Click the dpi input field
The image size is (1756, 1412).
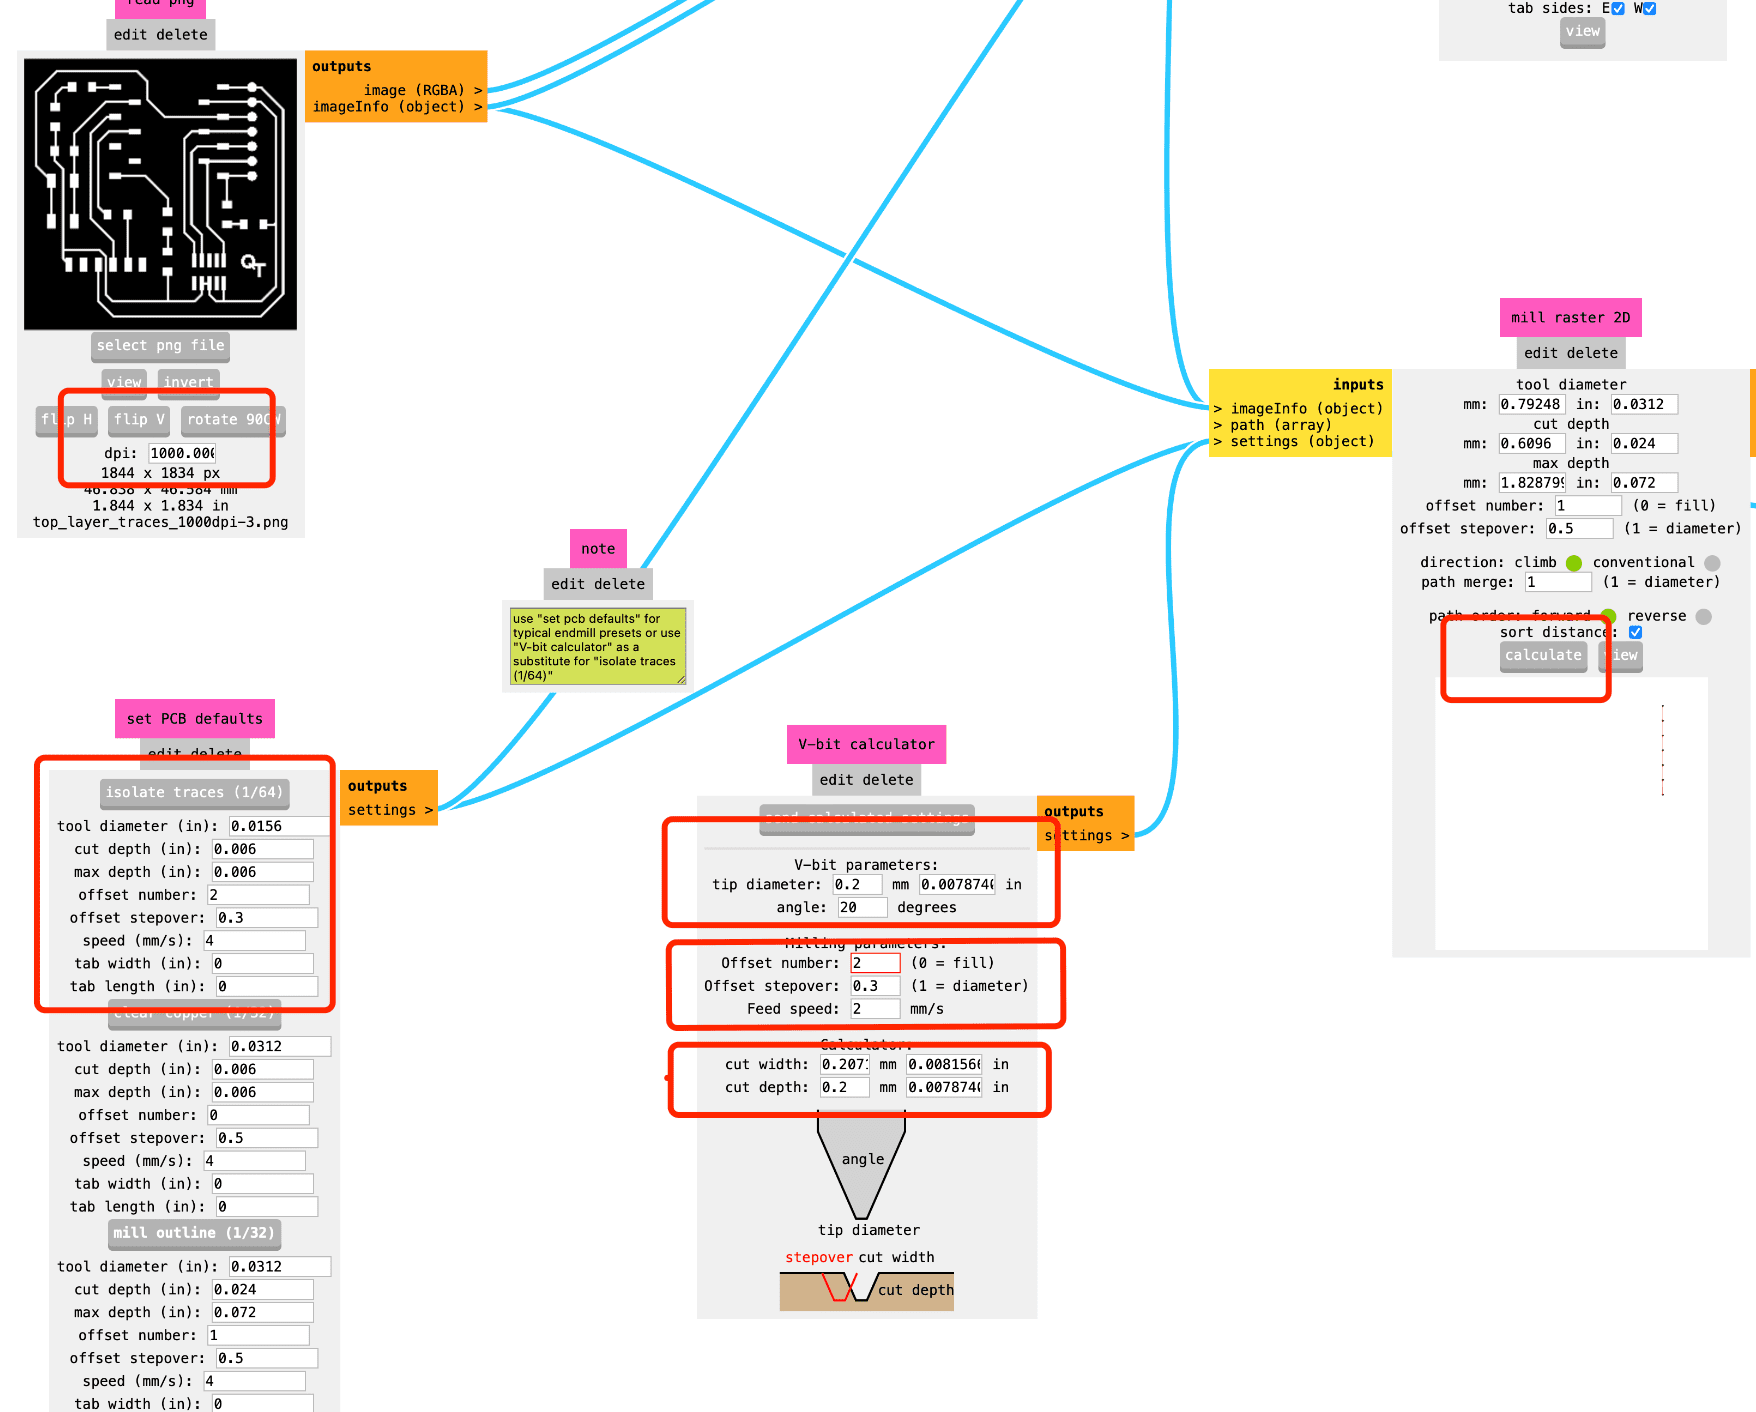click(x=182, y=453)
